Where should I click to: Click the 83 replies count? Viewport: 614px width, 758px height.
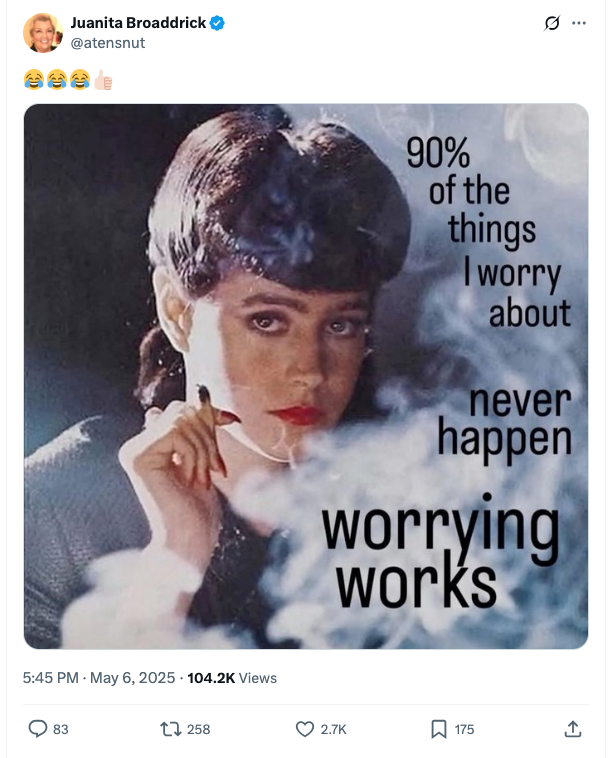click(60, 729)
